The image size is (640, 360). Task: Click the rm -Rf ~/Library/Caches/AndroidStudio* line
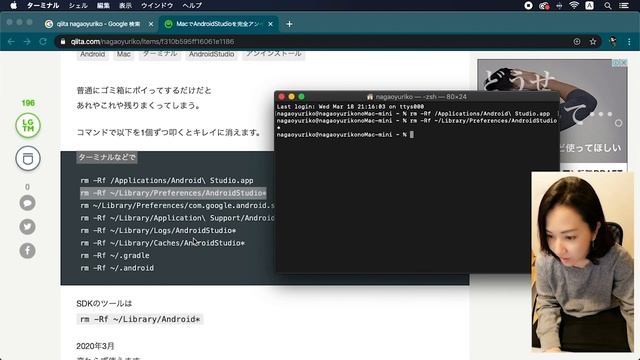pyautogui.click(x=162, y=243)
